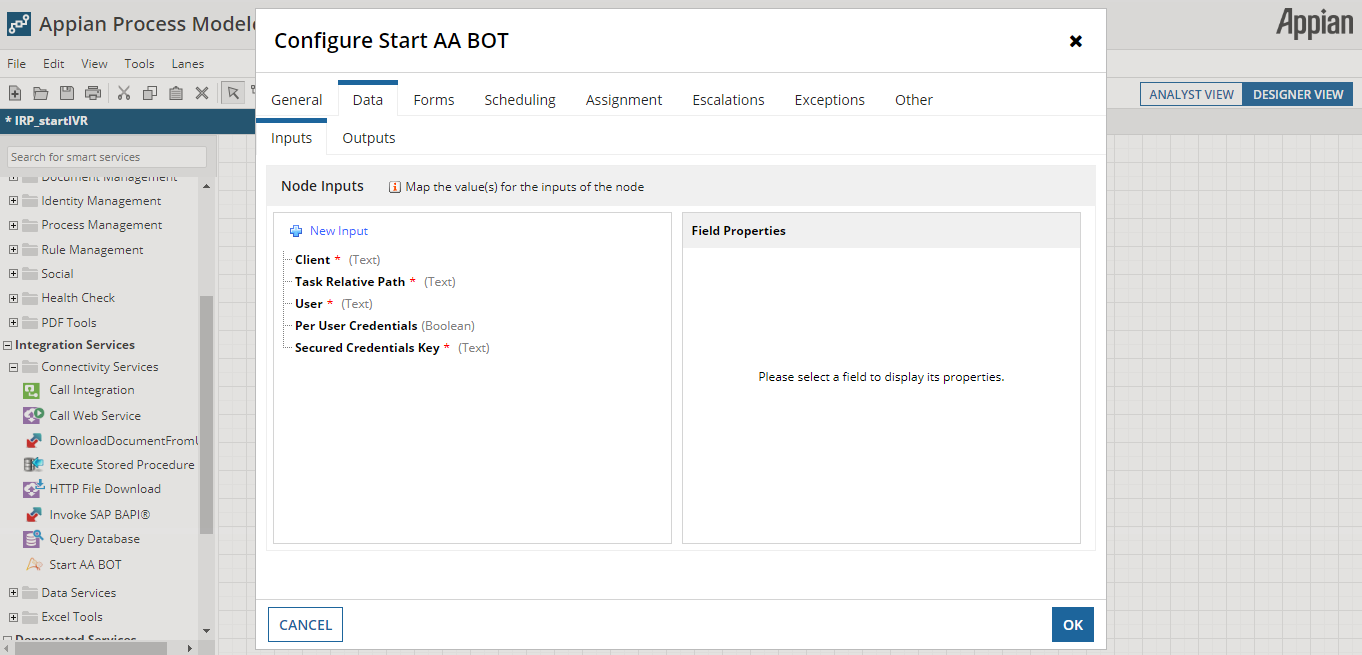
Task: Collapse the Connectivity Services folder
Action: point(14,367)
